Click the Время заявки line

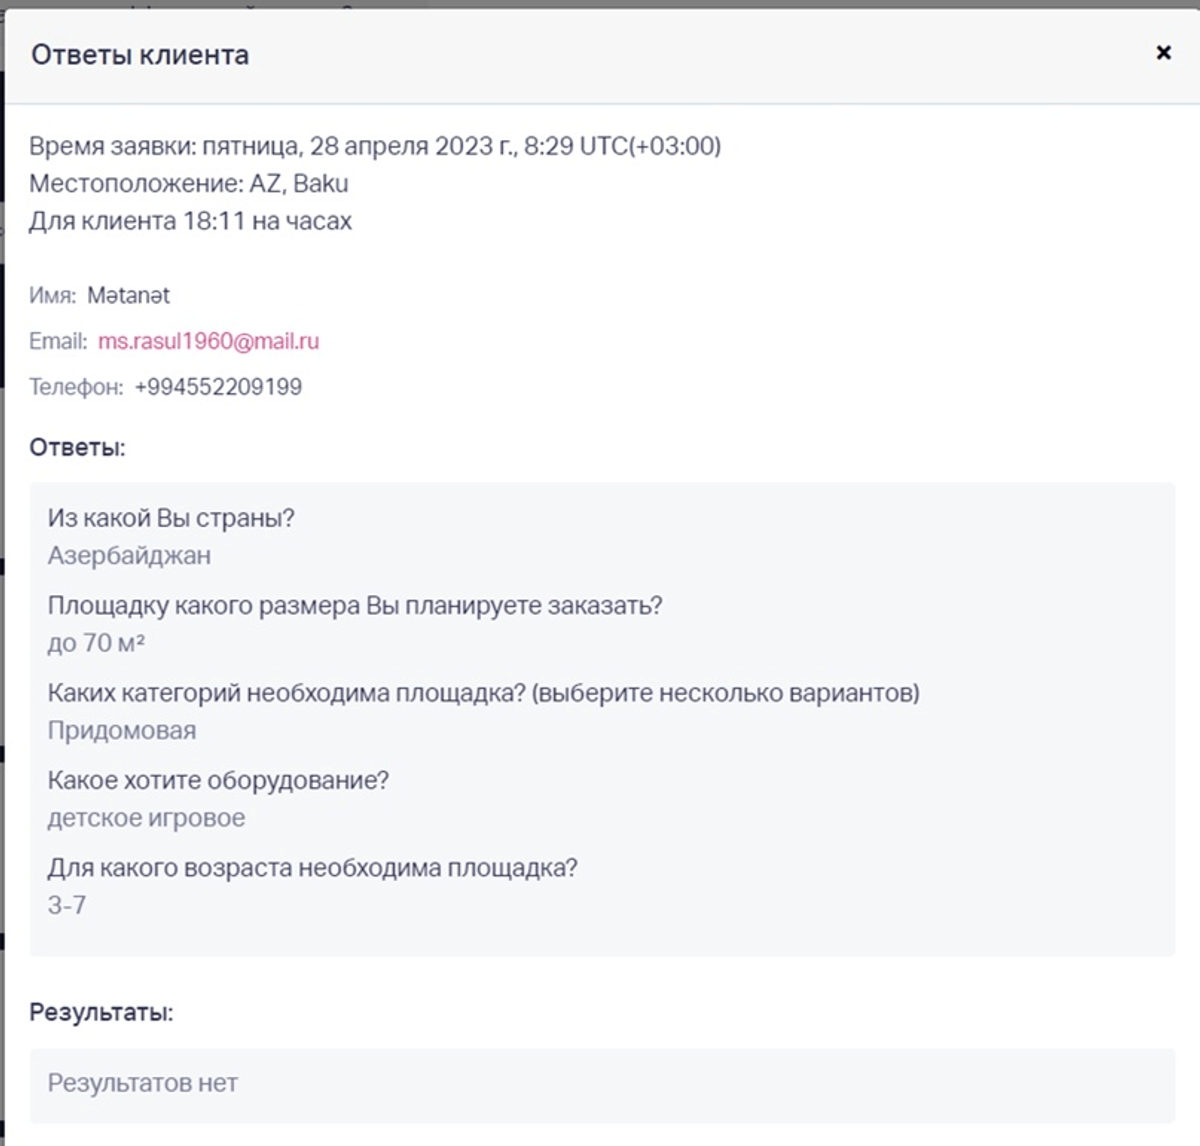(375, 146)
